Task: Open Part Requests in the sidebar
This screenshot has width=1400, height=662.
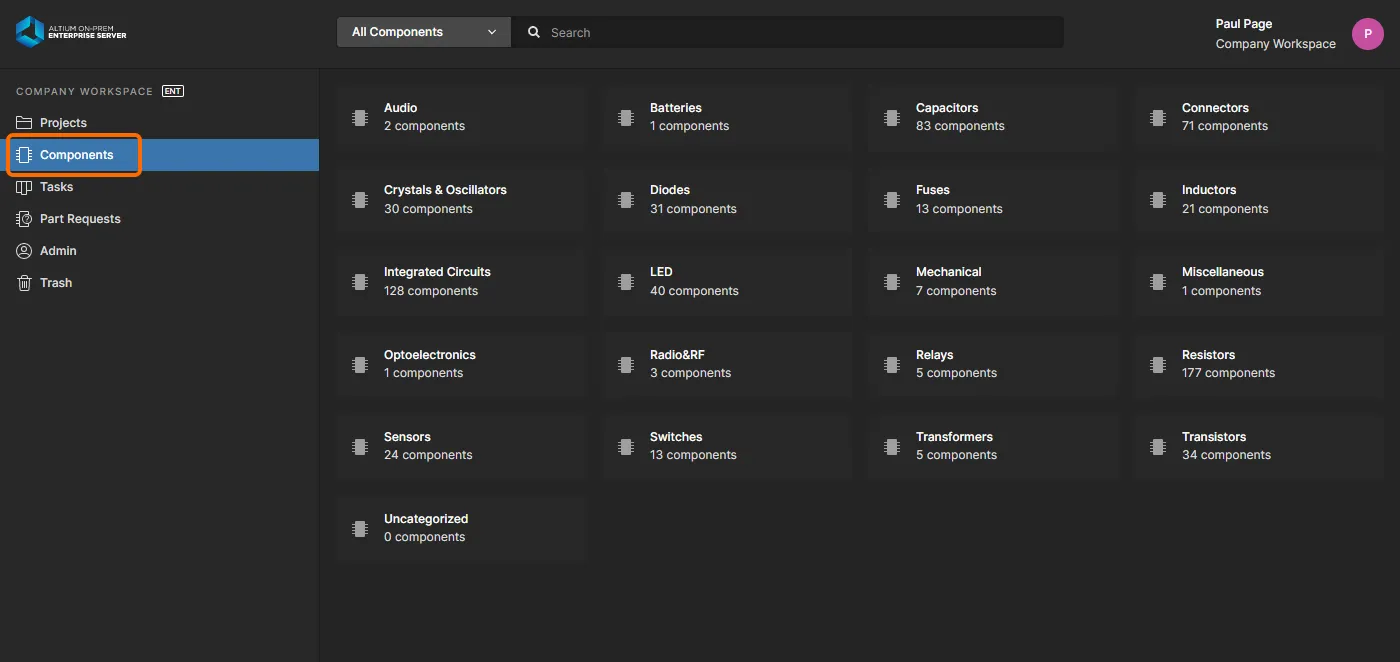Action: [80, 219]
